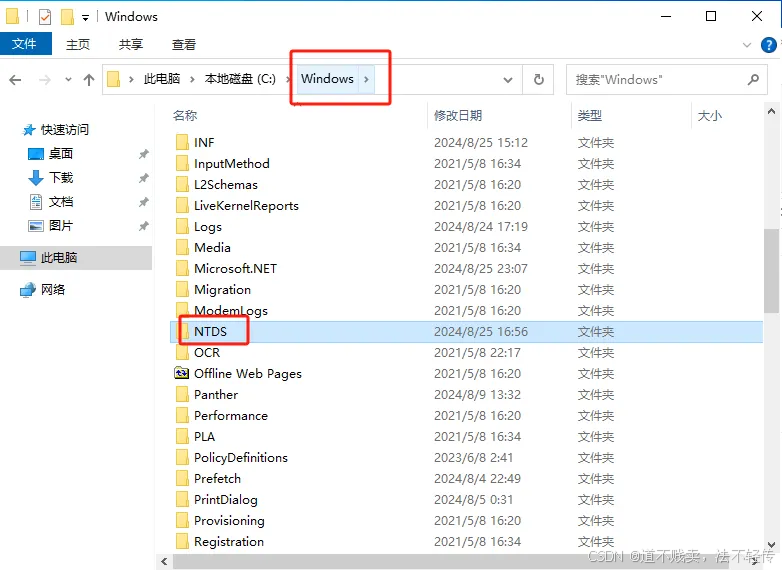This screenshot has width=782, height=570.
Task: Select the Prefetch folder icon
Action: (183, 479)
